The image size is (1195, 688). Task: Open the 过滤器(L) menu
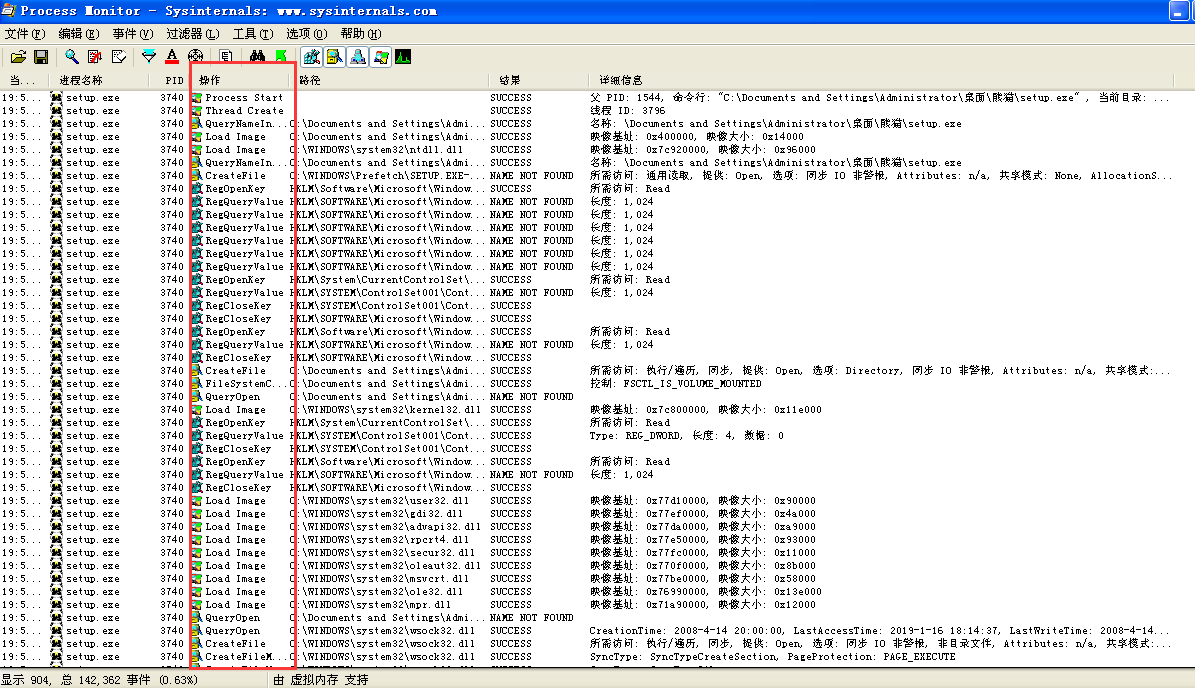pyautogui.click(x=192, y=34)
